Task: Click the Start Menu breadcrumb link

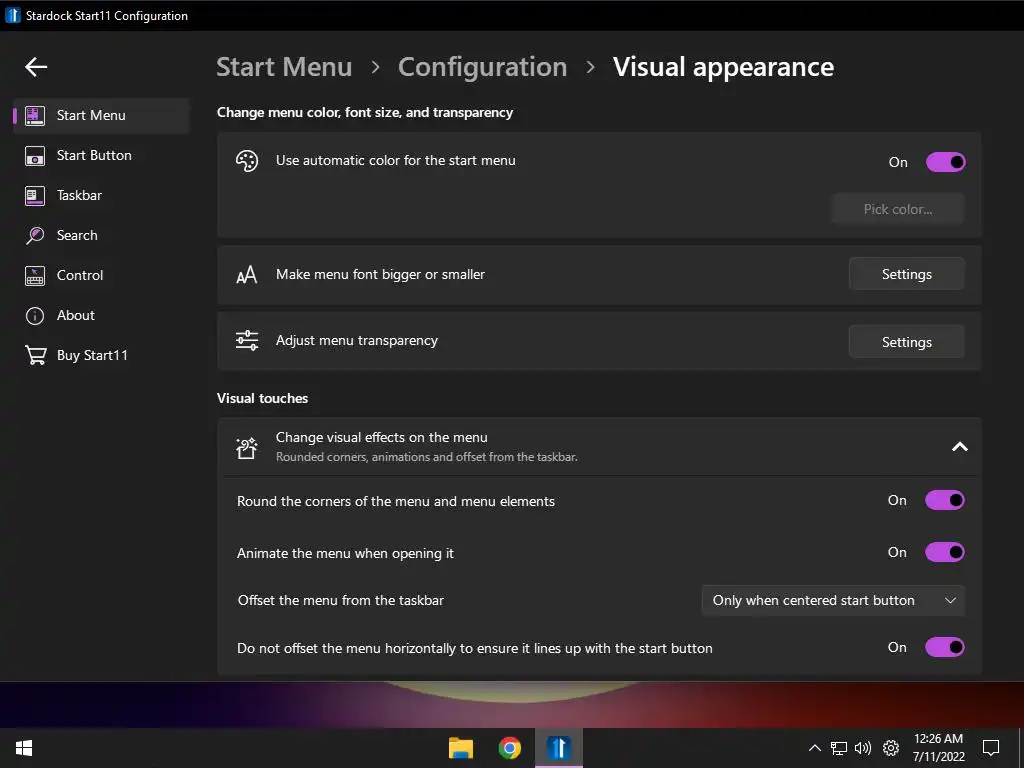Action: pyautogui.click(x=284, y=67)
